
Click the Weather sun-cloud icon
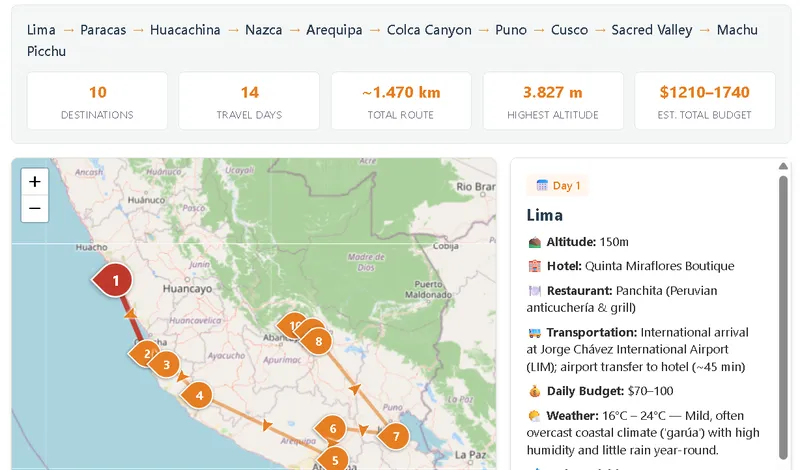534,416
